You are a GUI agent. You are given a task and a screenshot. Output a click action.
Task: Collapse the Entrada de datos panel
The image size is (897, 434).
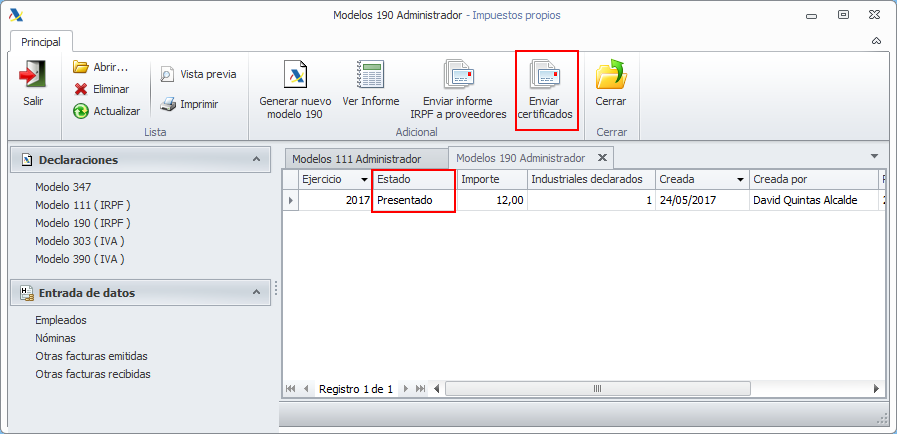[x=257, y=292]
